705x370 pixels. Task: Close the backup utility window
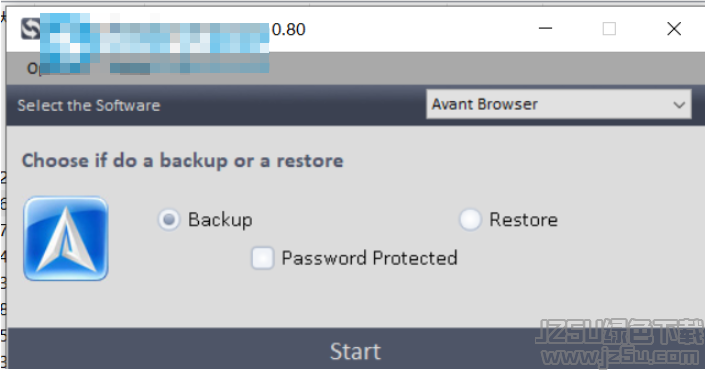(674, 29)
